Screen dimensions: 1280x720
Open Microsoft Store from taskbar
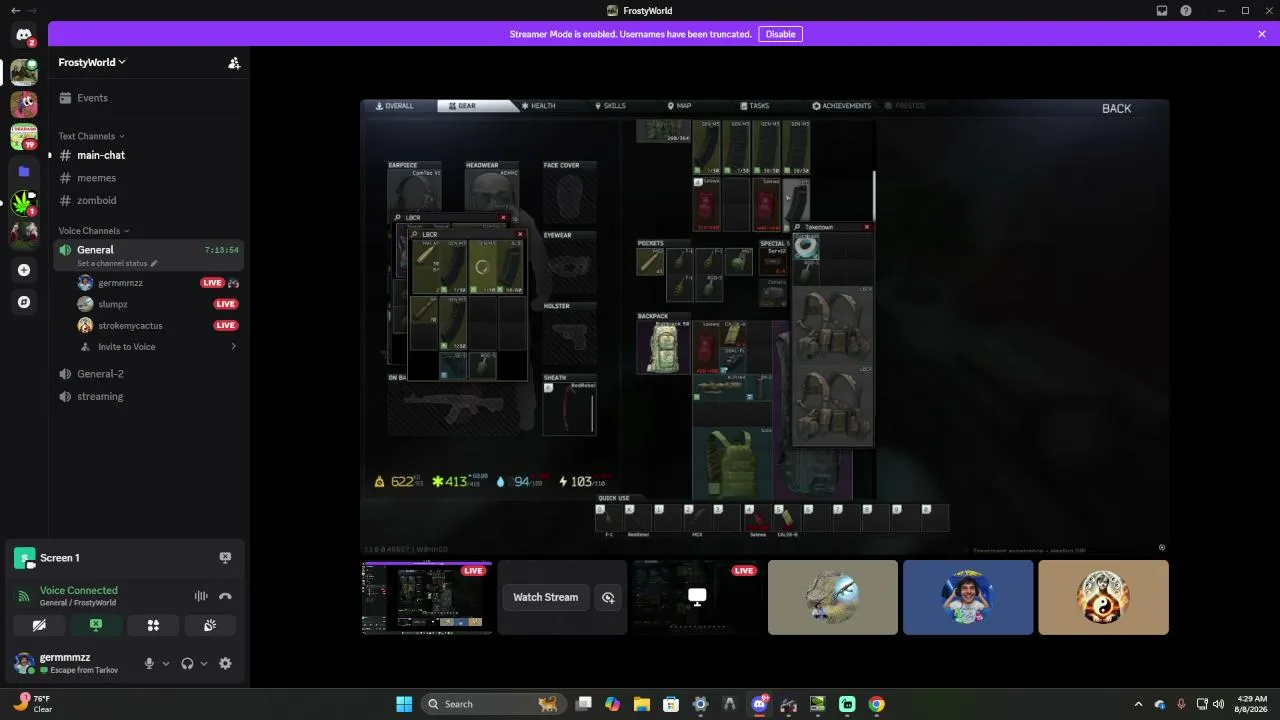click(671, 704)
